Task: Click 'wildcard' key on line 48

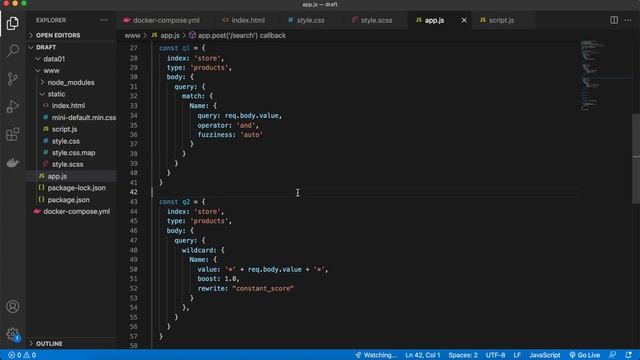Action: tap(199, 250)
